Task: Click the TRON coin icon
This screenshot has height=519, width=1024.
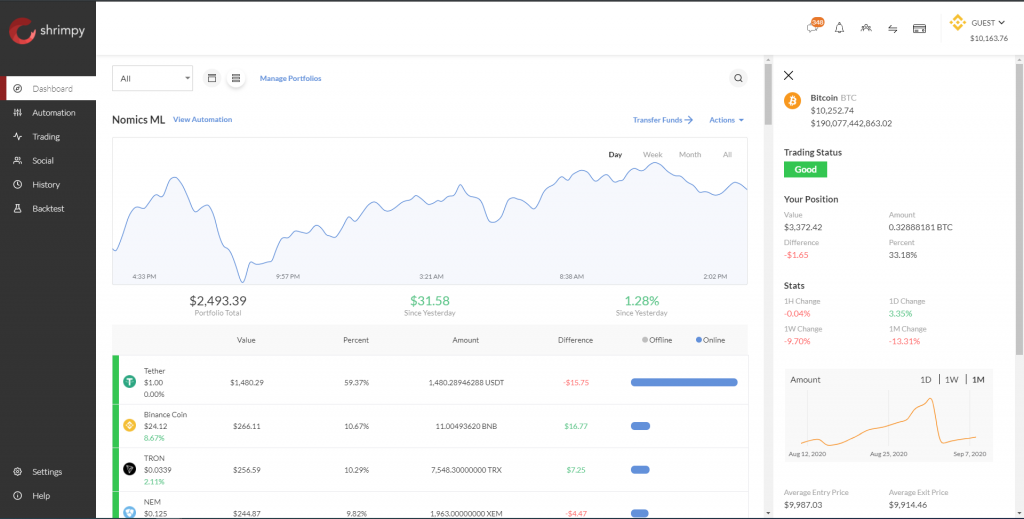Action: point(129,469)
